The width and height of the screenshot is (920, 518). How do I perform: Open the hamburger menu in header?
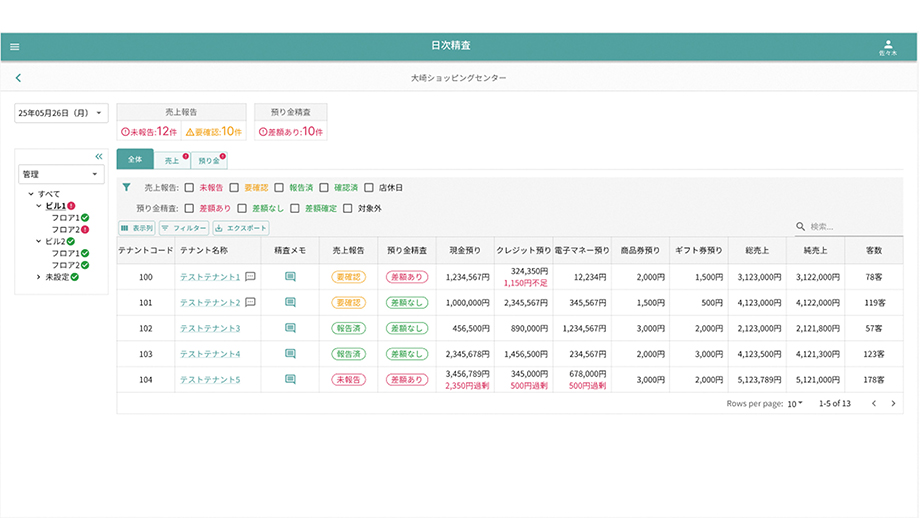tap(14, 47)
